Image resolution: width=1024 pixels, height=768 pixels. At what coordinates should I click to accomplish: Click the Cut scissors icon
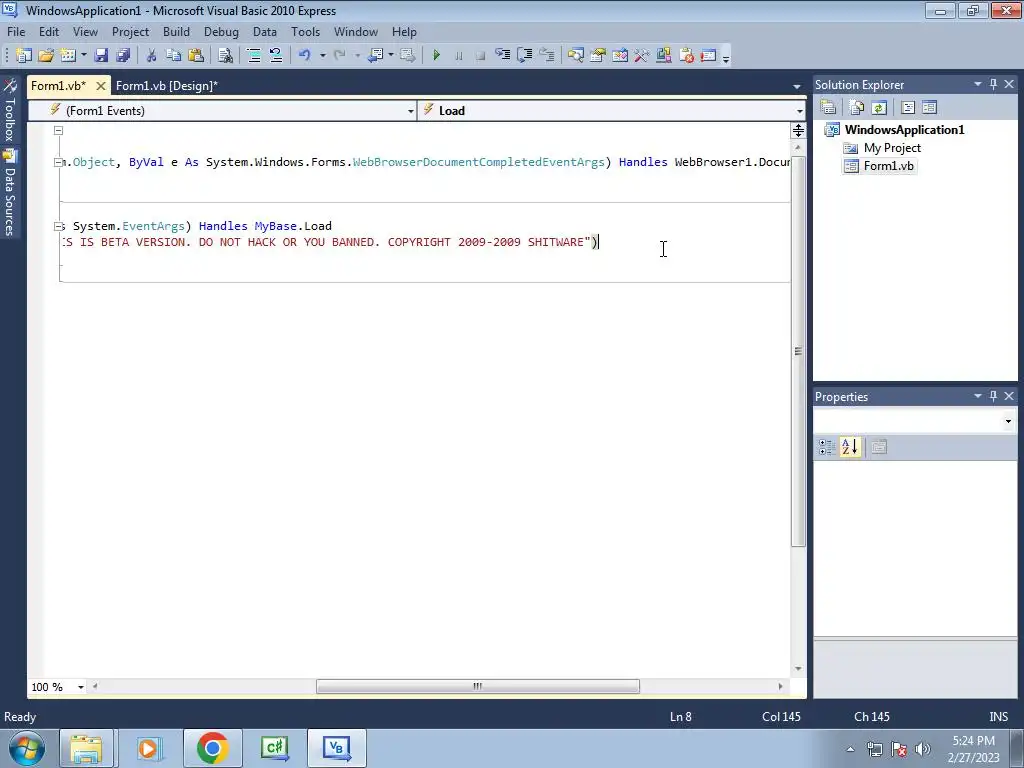tap(152, 56)
